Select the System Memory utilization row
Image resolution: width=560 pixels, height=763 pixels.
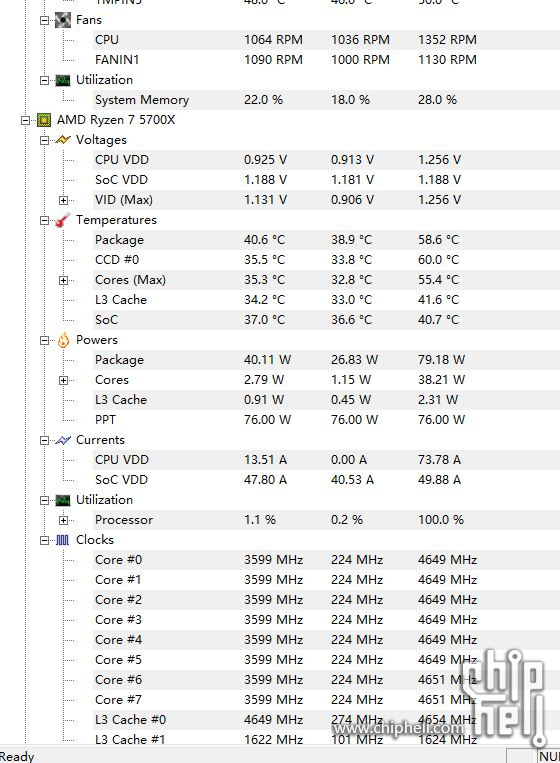pos(327,100)
